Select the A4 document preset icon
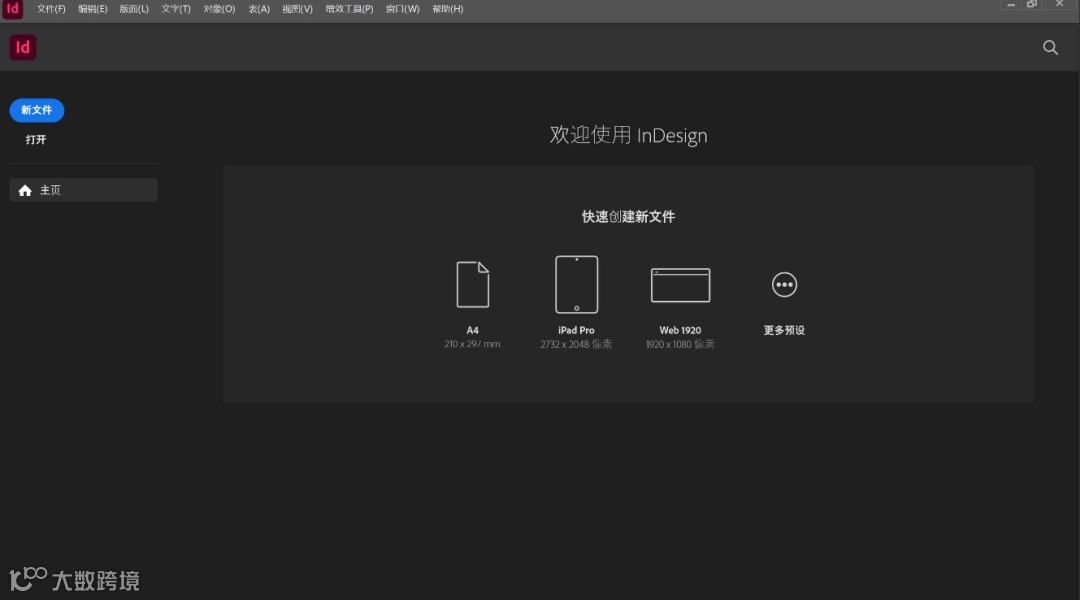Viewport: 1080px width, 600px height. click(x=472, y=284)
